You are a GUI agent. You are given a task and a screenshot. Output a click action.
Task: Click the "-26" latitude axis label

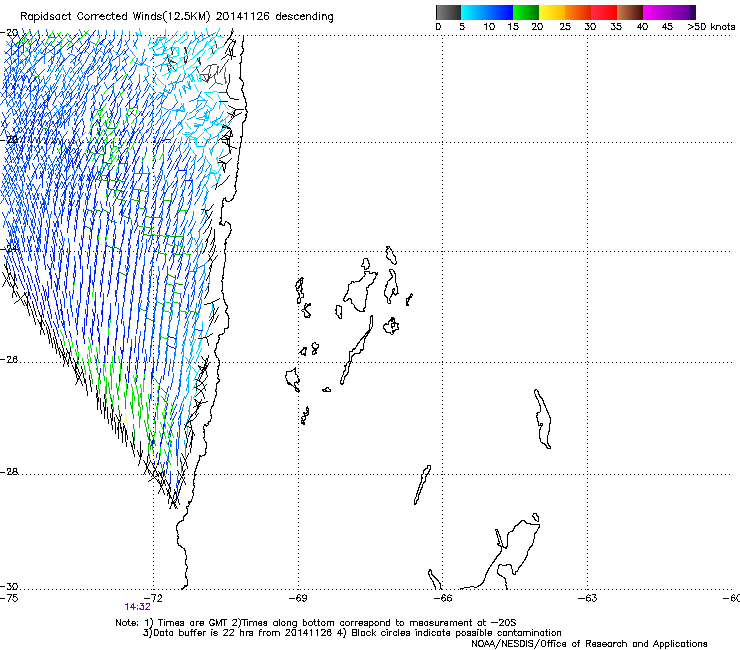coord(9,360)
